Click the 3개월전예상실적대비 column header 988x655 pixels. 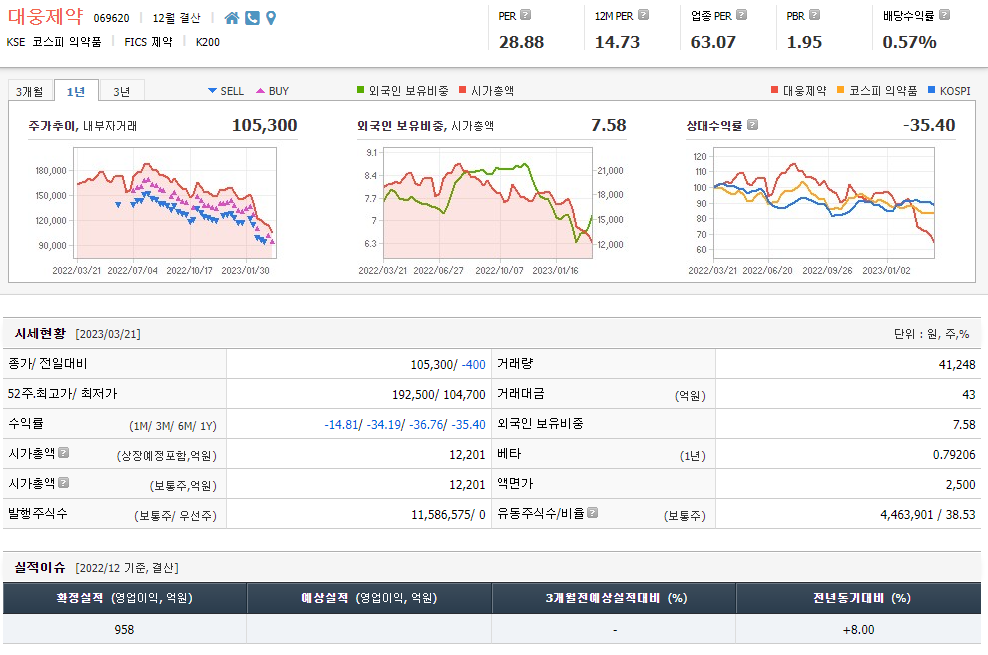pyautogui.click(x=614, y=598)
